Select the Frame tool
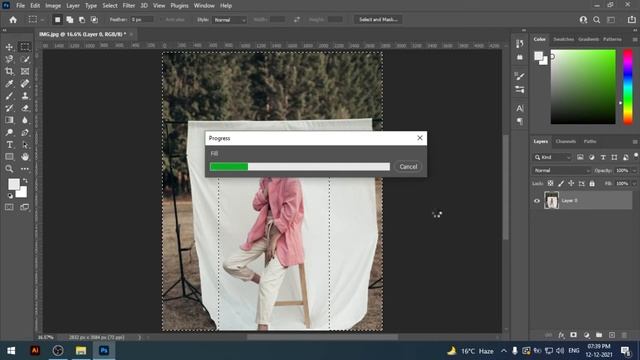Image resolution: width=640 pixels, height=360 pixels. click(x=25, y=71)
